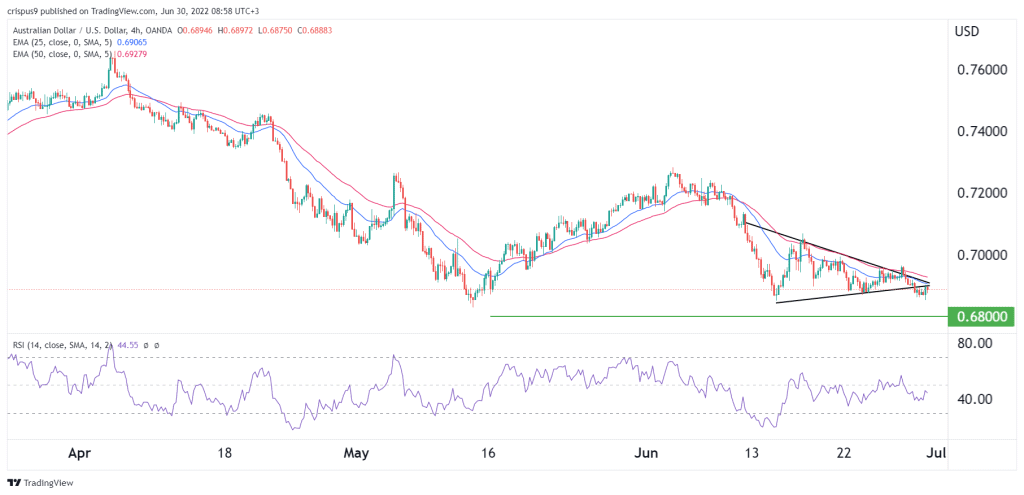1024x495 pixels.
Task: Click the green 0.68000 price label
Action: (x=983, y=317)
